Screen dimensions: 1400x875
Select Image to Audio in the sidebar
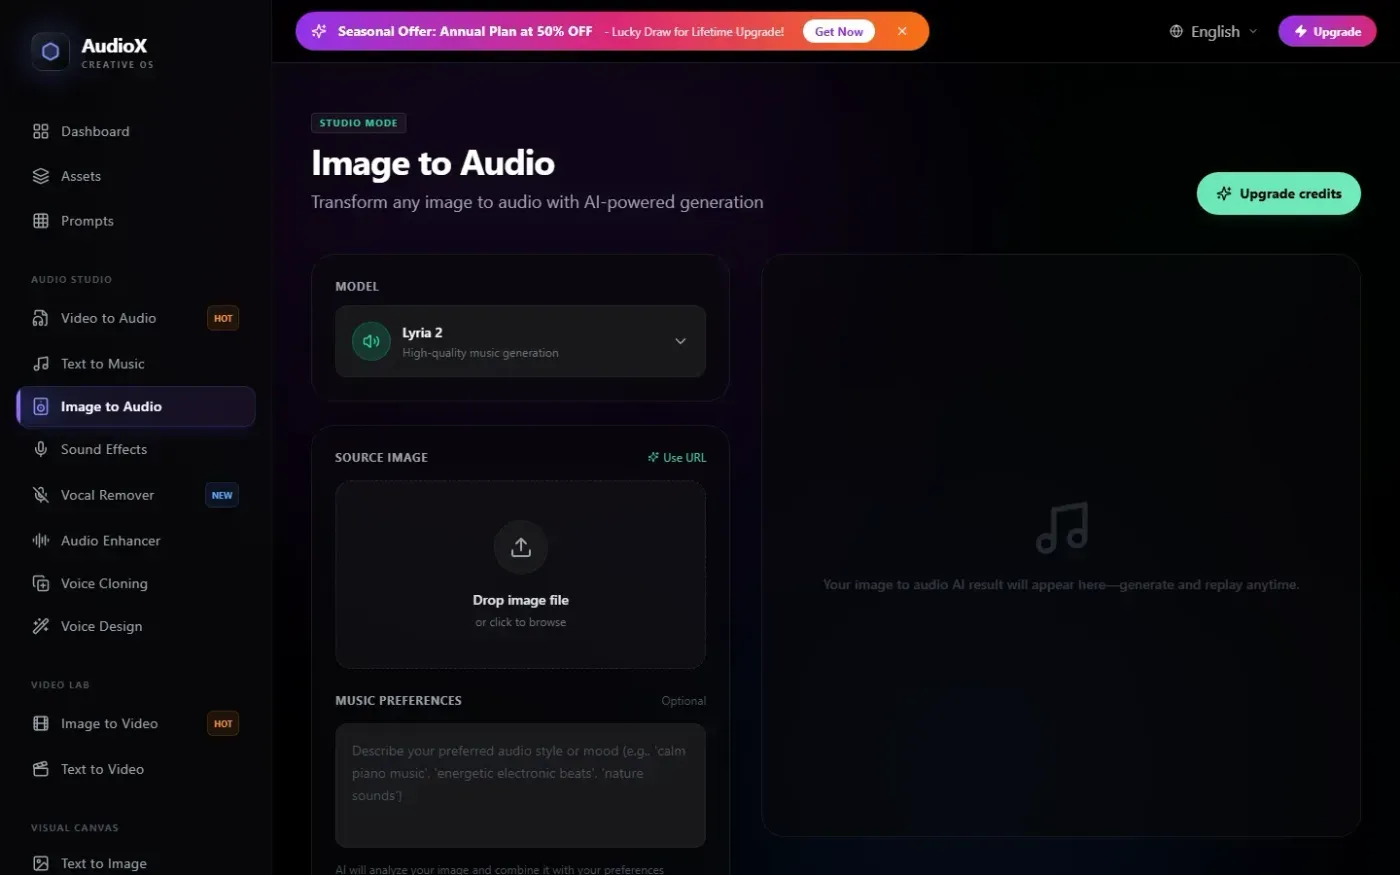(135, 407)
